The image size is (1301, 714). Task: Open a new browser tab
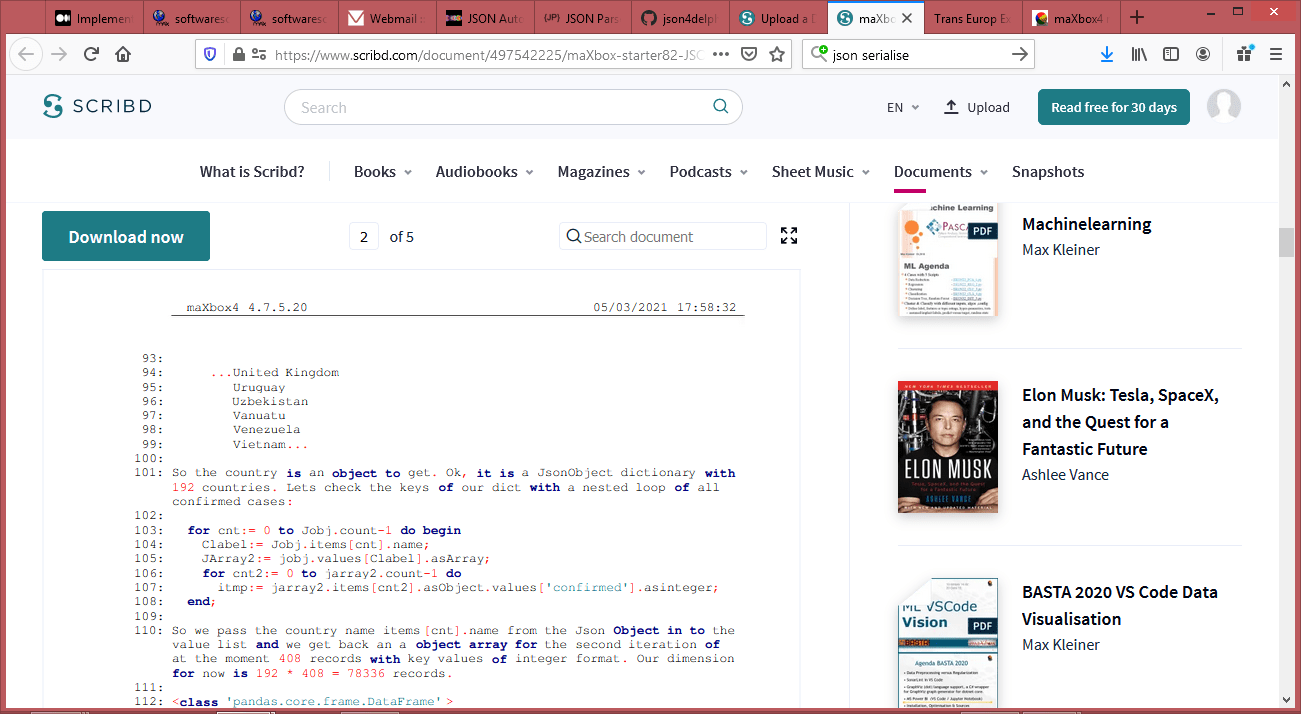pos(1137,18)
